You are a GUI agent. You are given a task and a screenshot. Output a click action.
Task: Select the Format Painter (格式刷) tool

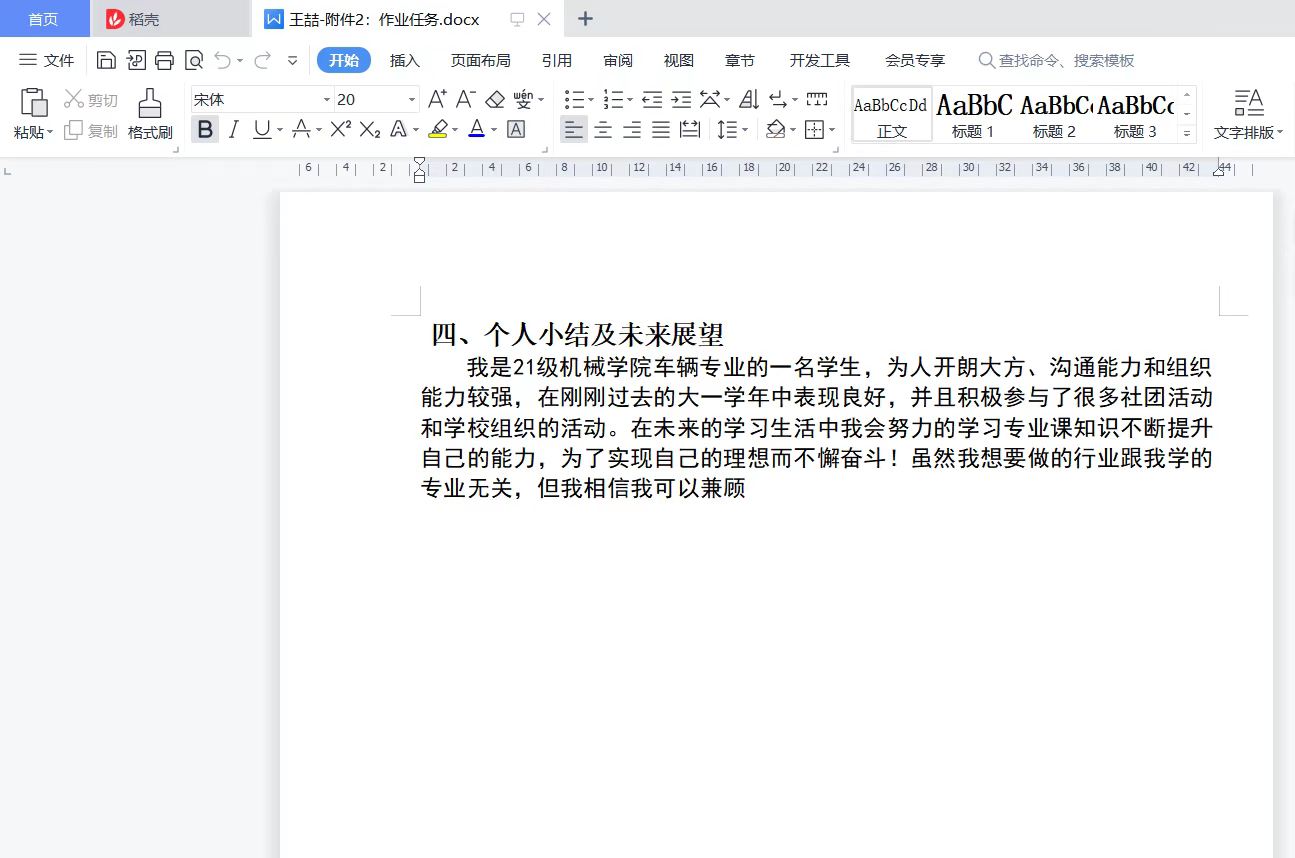click(x=150, y=114)
